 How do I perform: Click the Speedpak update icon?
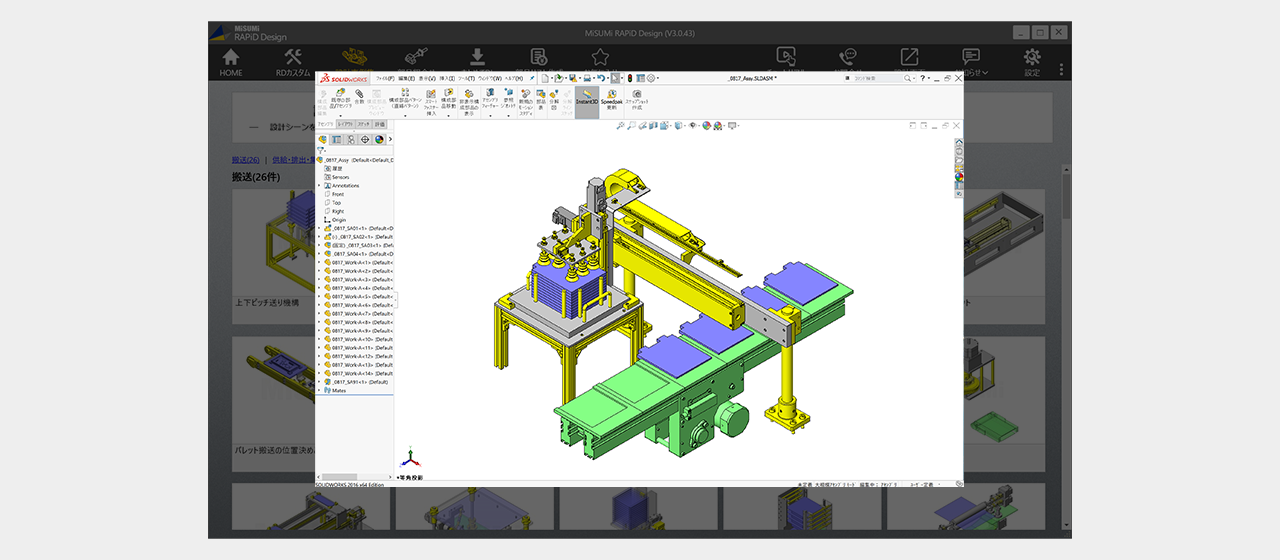point(610,94)
